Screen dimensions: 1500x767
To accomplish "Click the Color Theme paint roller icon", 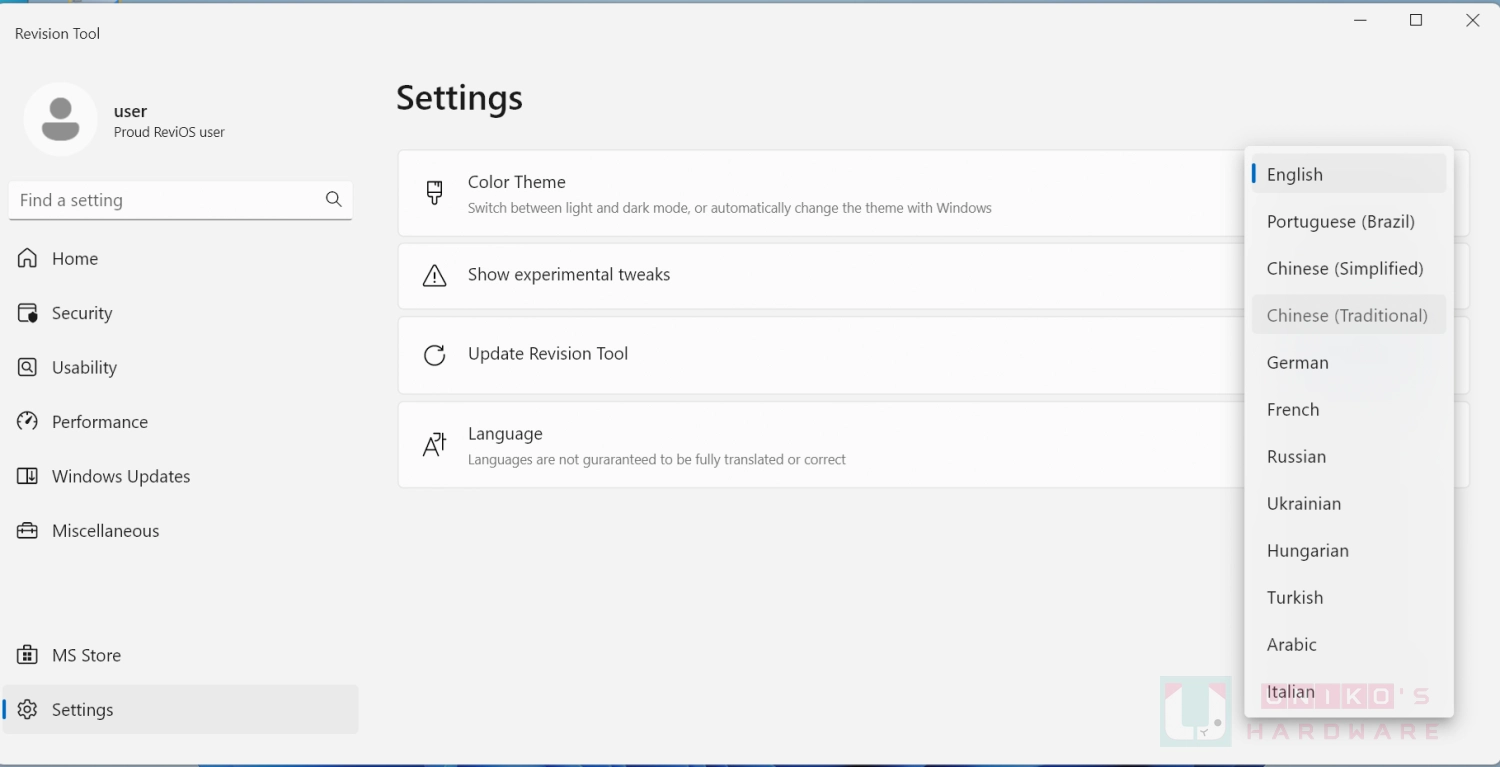I will (x=434, y=193).
